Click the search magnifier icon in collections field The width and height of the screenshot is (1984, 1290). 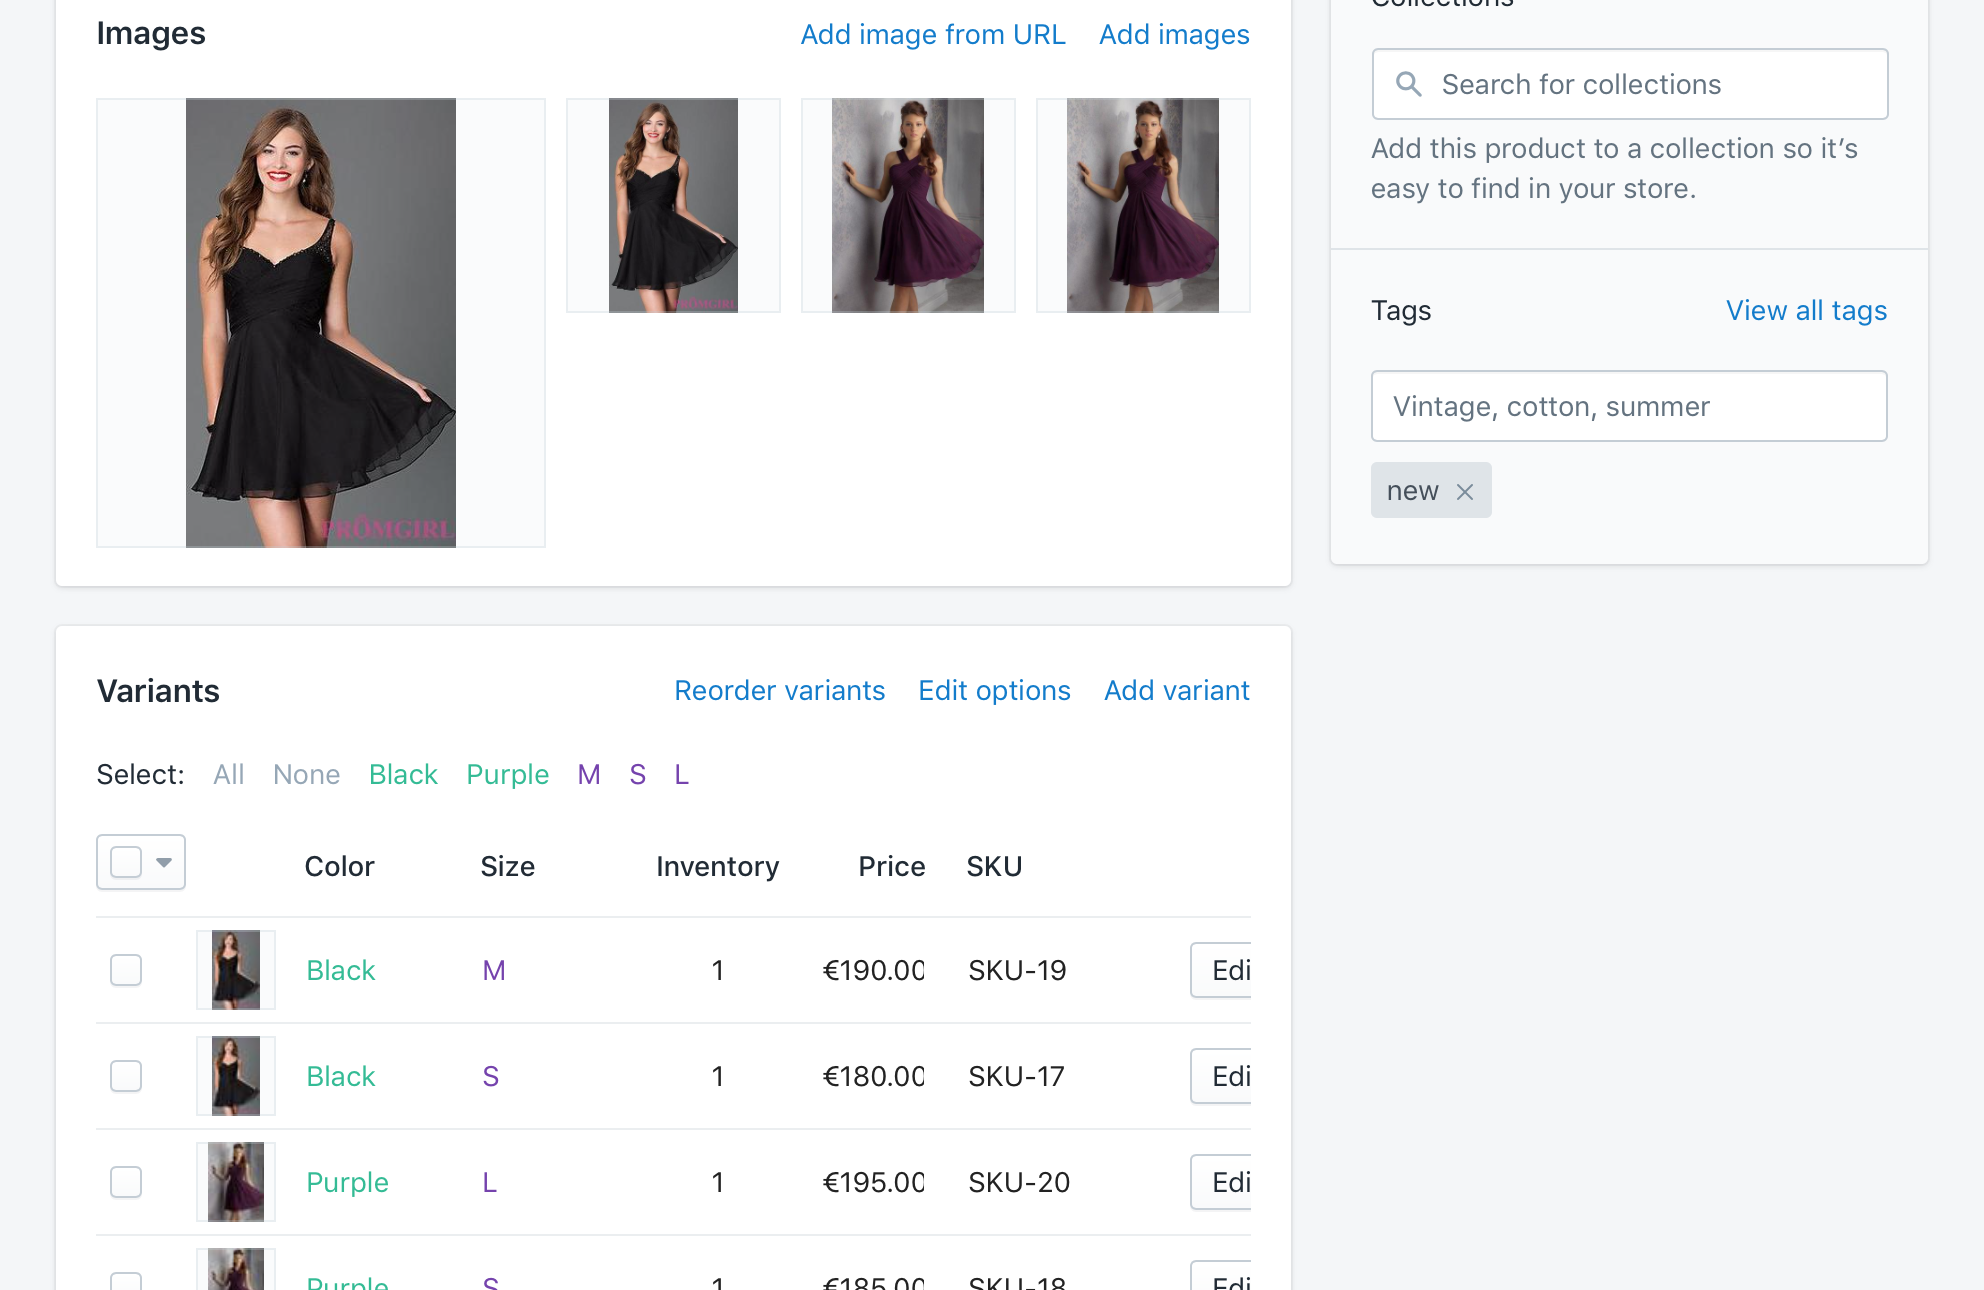pyautogui.click(x=1408, y=84)
